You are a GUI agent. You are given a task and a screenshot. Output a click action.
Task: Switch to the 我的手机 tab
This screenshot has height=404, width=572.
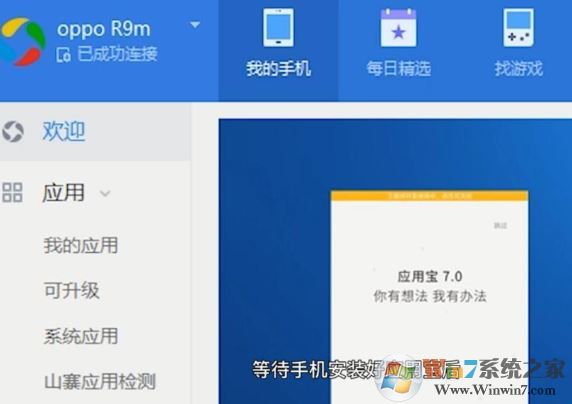point(278,51)
